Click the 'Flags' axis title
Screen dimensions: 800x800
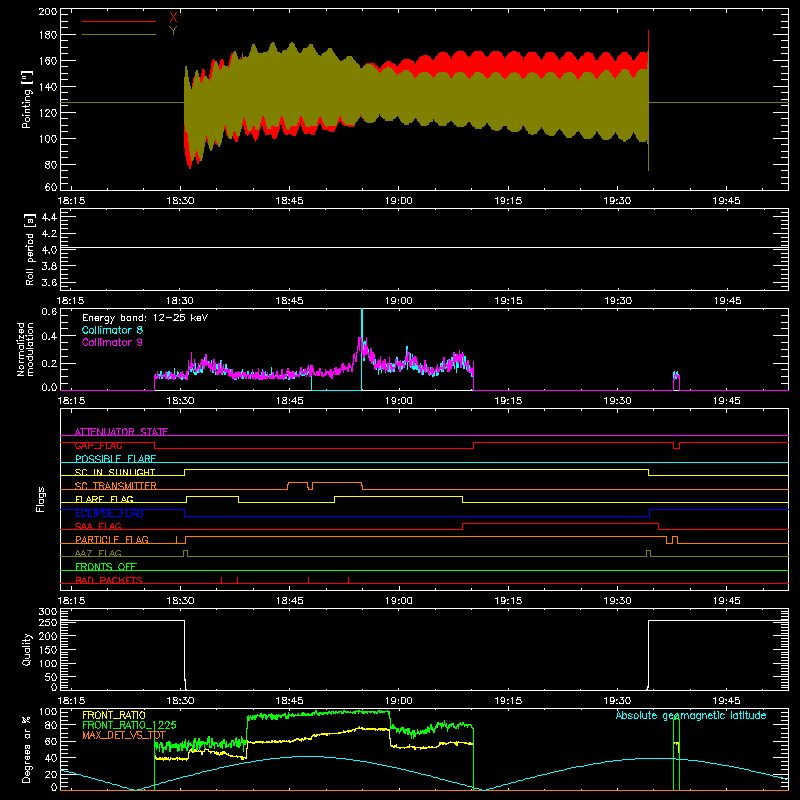[x=40, y=499]
